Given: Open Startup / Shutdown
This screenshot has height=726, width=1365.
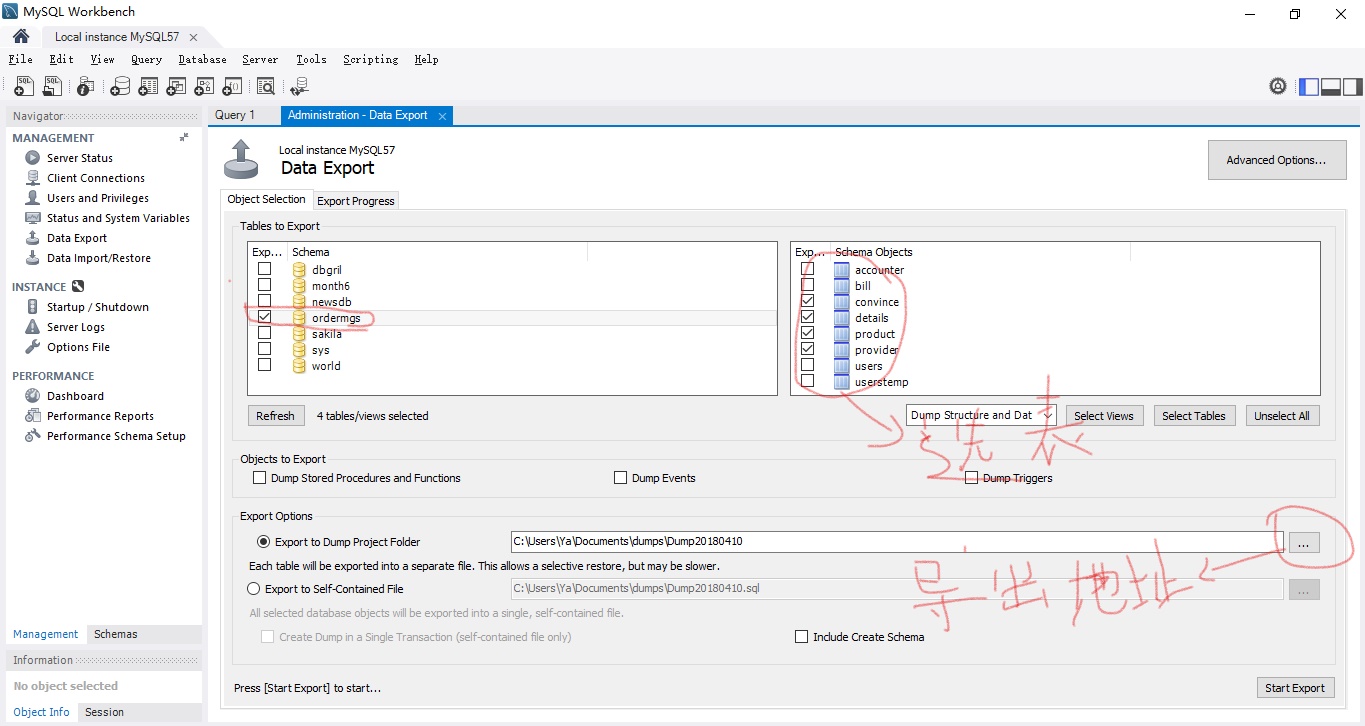Looking at the screenshot, I should pos(97,307).
